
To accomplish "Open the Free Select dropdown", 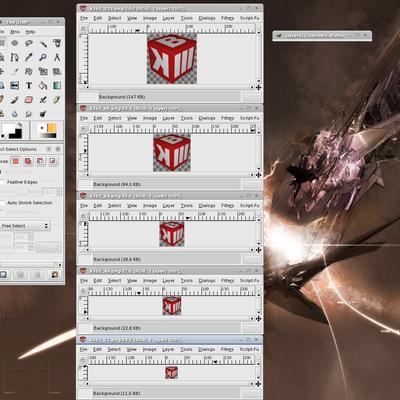I will coord(25,226).
